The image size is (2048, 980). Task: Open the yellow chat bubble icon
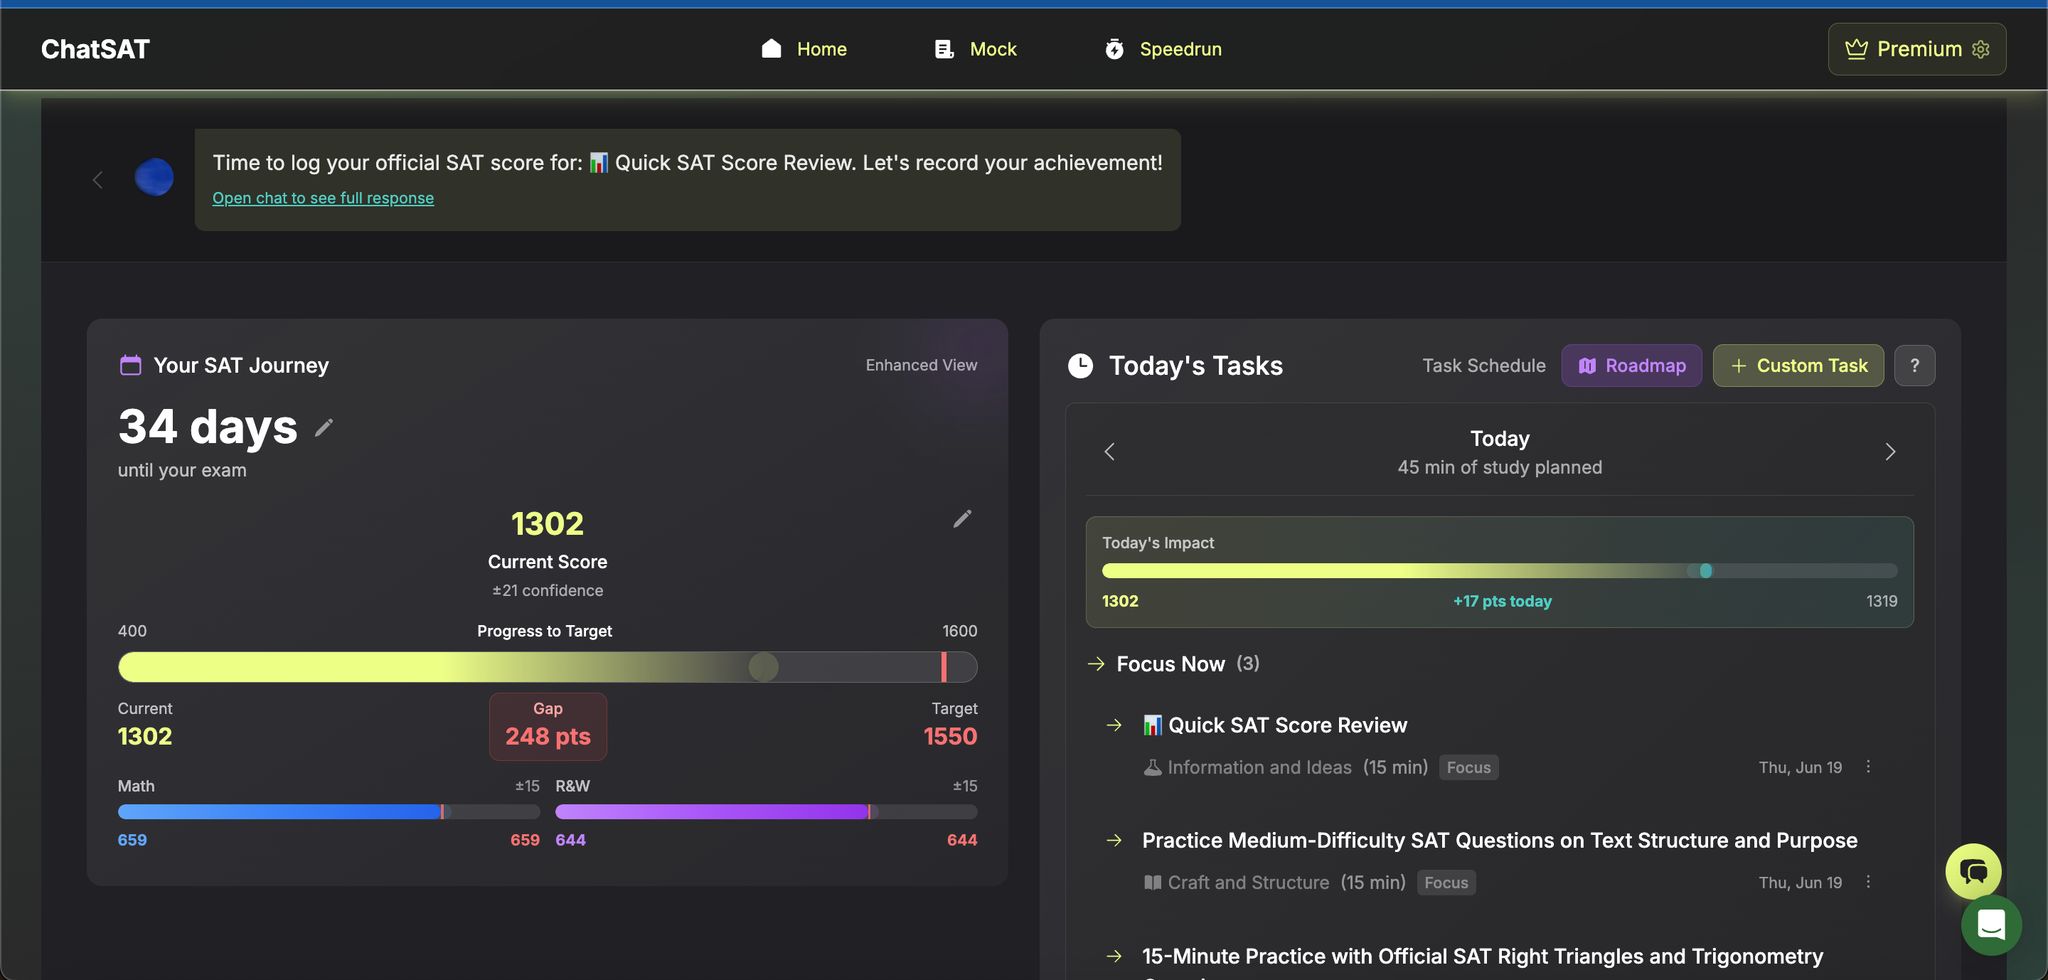(1972, 871)
